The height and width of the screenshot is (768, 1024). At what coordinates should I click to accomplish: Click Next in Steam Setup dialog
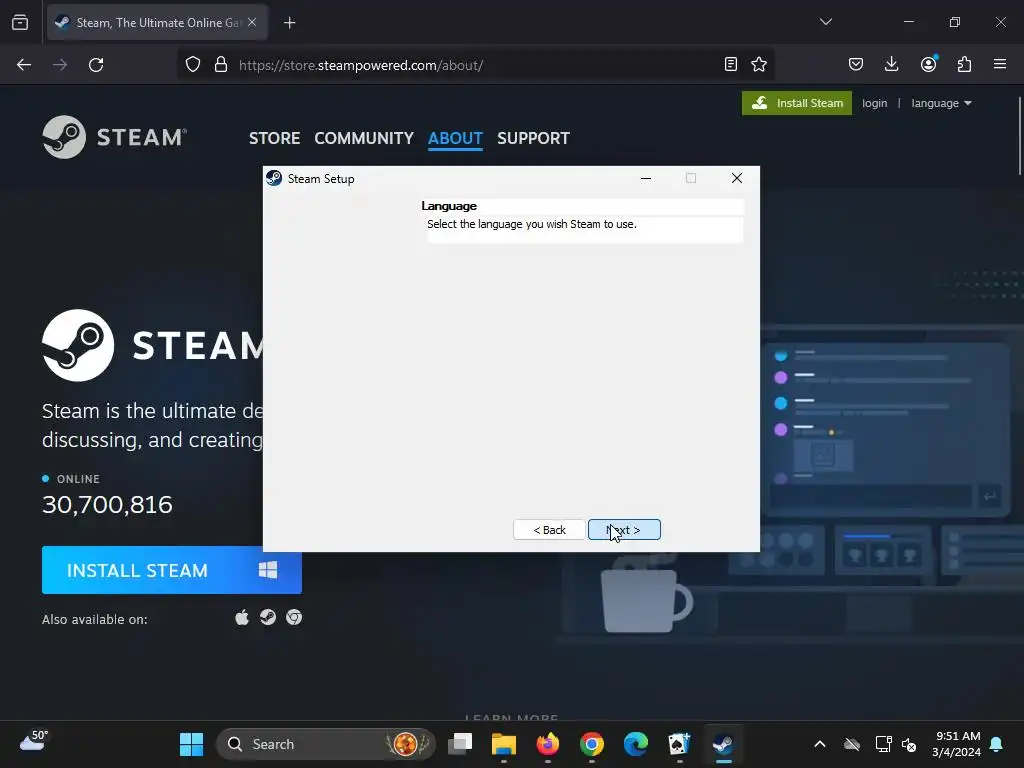click(x=624, y=530)
